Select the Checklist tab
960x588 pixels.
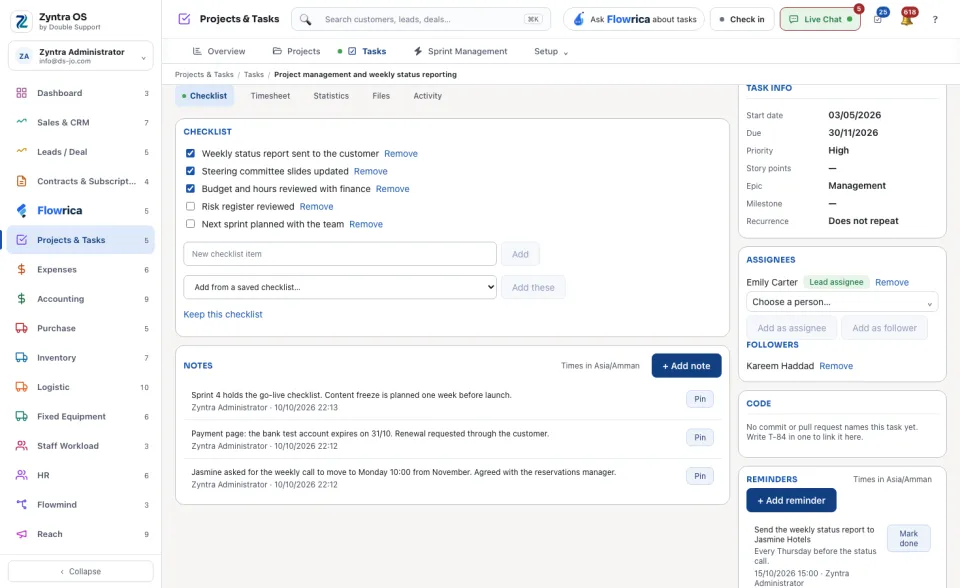[204, 96]
